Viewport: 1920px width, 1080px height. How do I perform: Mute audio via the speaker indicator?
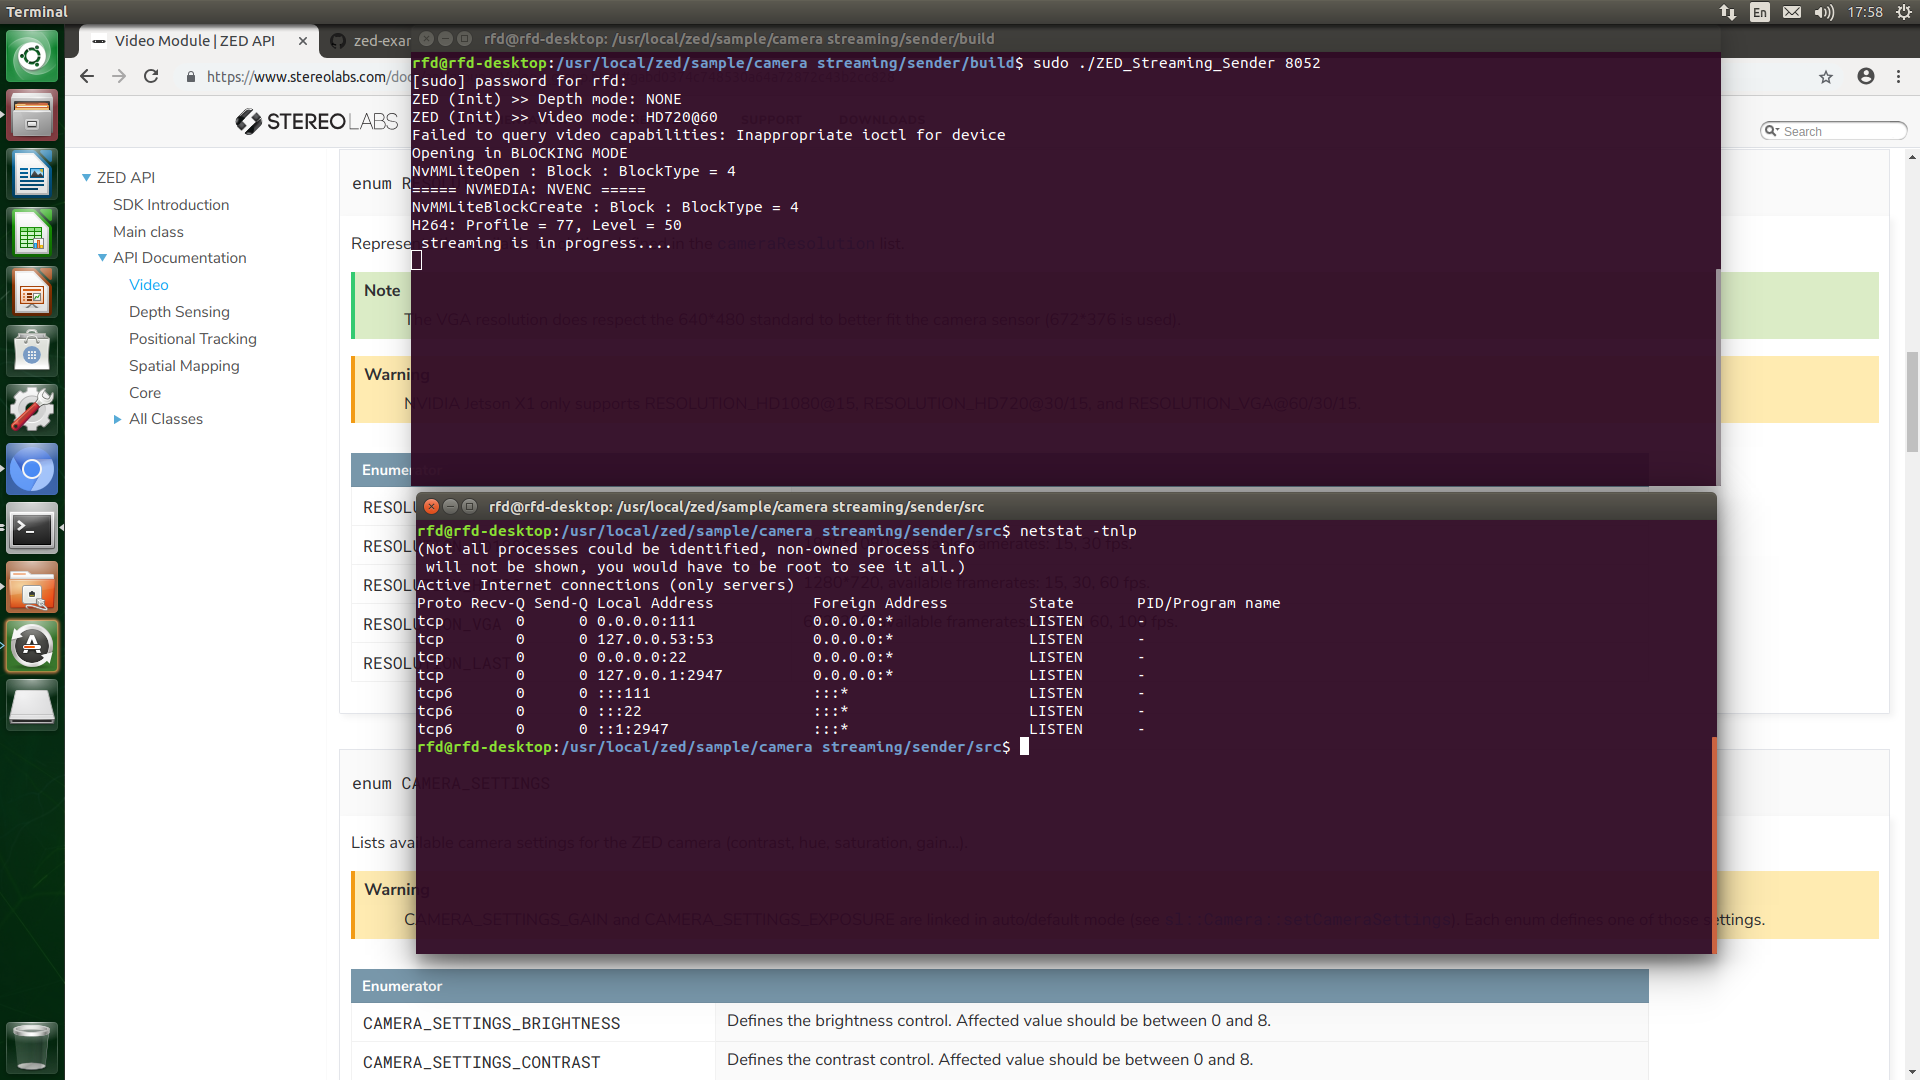point(1823,12)
